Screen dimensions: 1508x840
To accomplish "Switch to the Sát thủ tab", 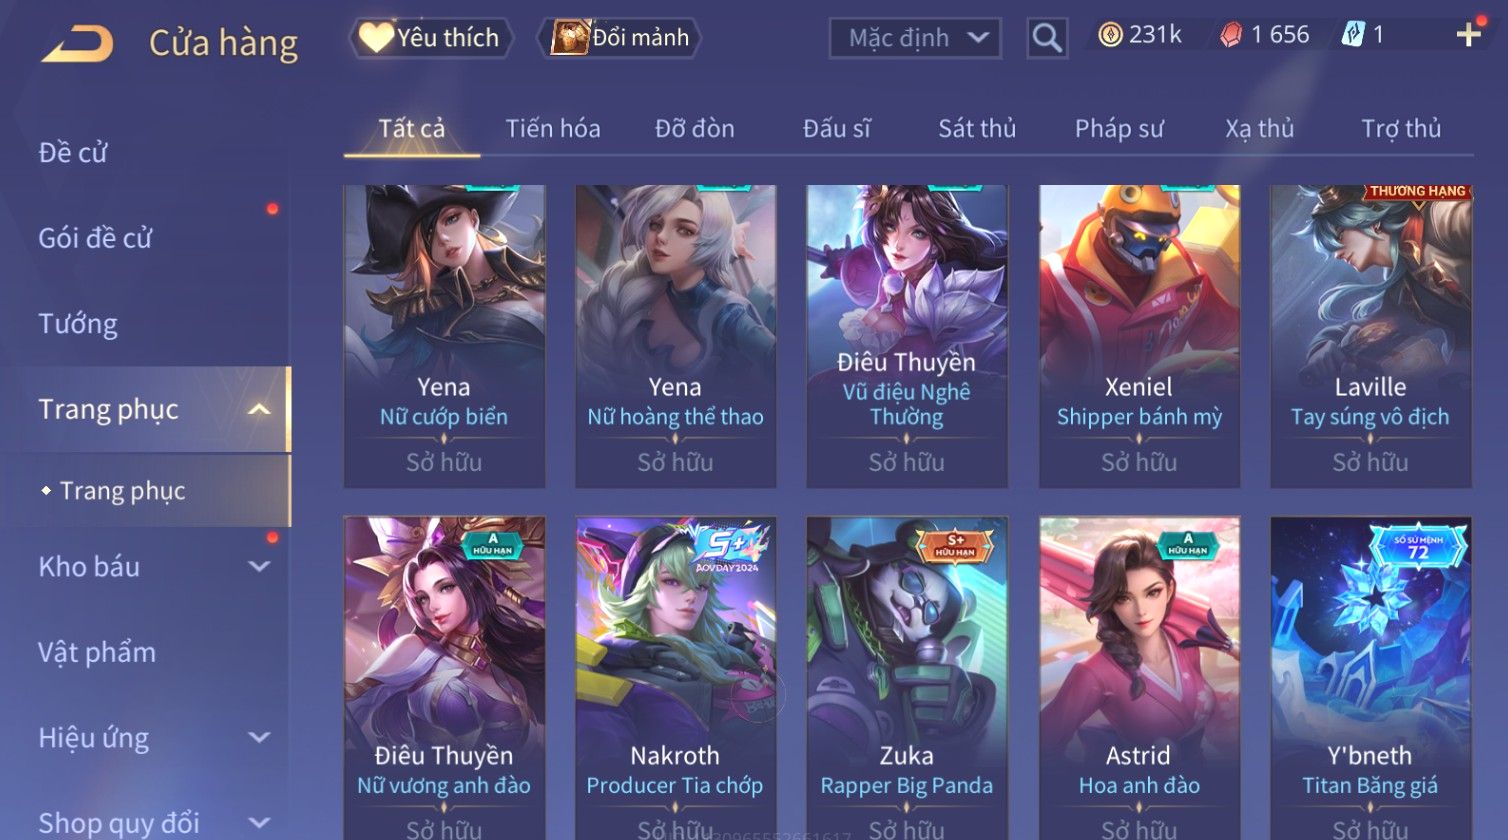I will tap(977, 129).
